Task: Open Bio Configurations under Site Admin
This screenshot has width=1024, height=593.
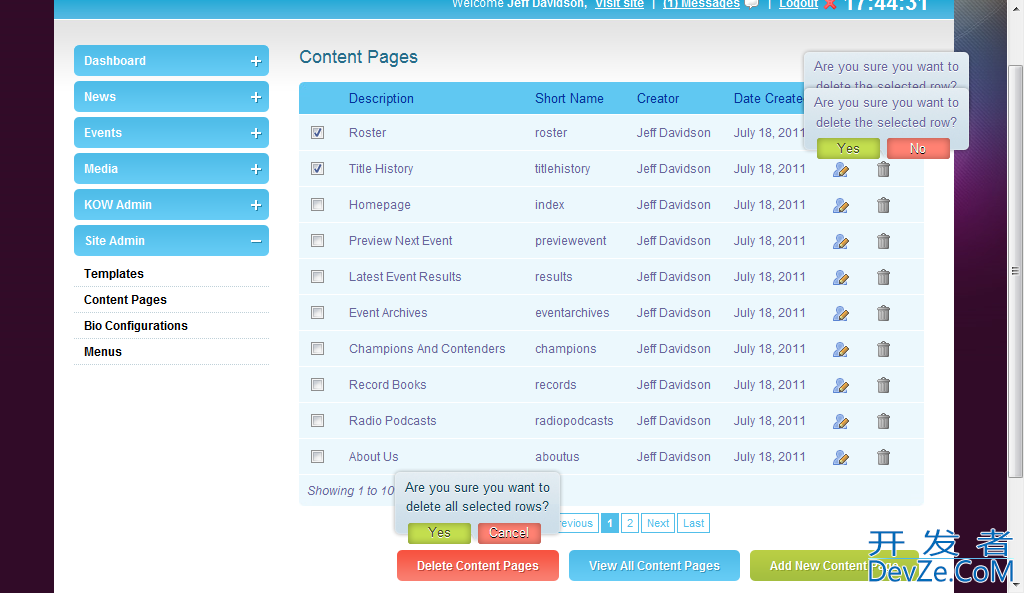Action: tap(135, 326)
